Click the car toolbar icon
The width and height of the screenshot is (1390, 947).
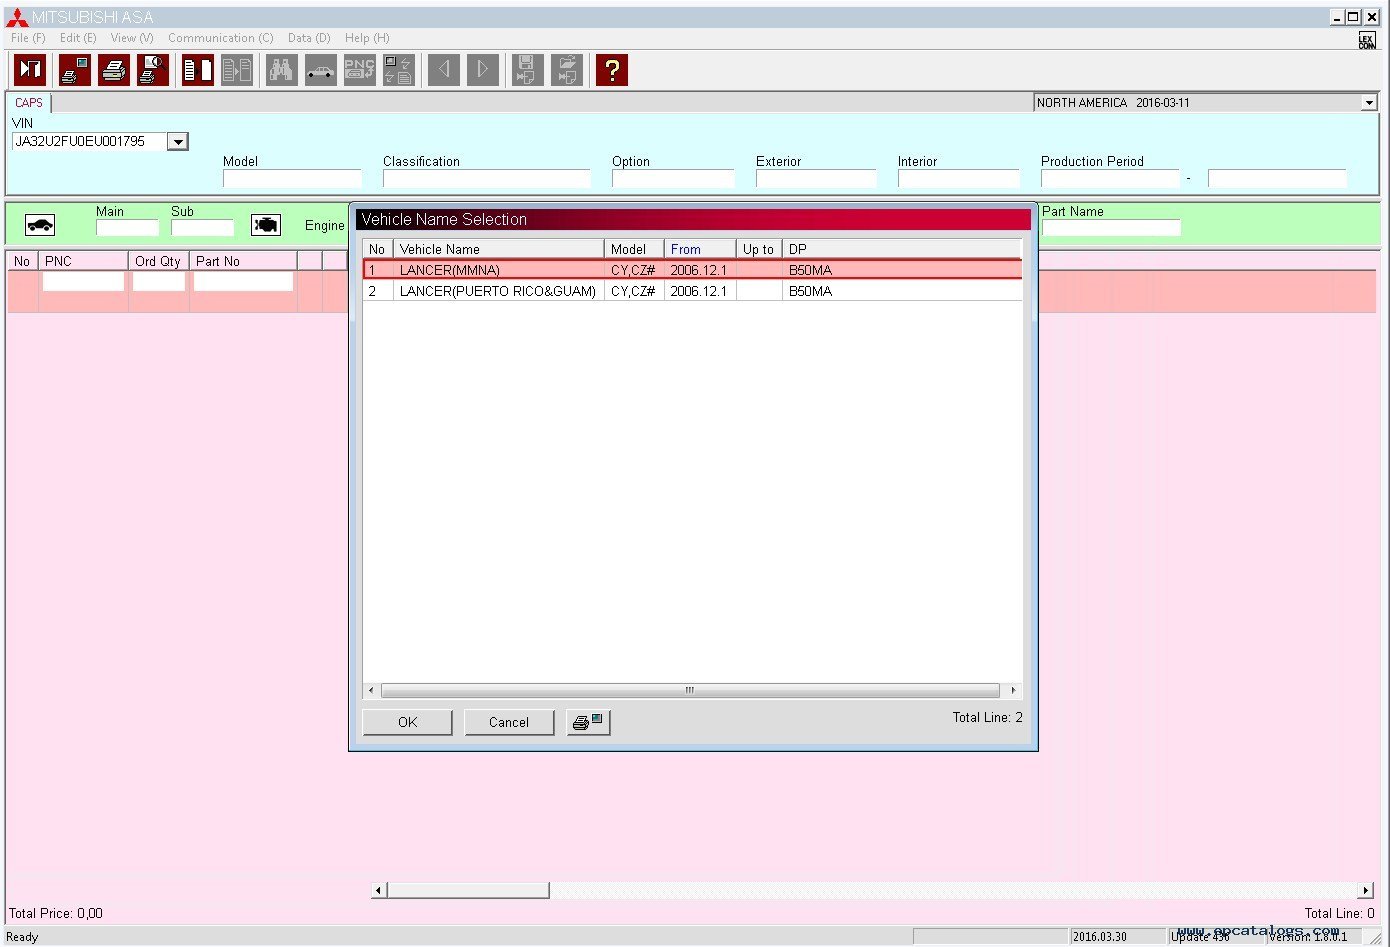(321, 70)
